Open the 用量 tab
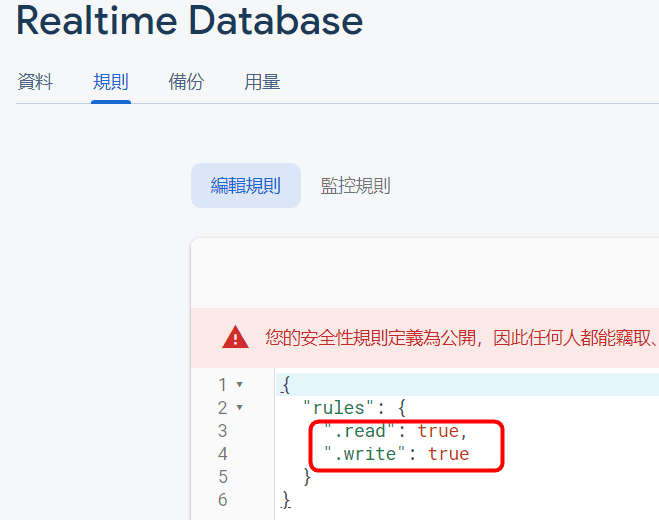The height and width of the screenshot is (520, 659). 262,82
